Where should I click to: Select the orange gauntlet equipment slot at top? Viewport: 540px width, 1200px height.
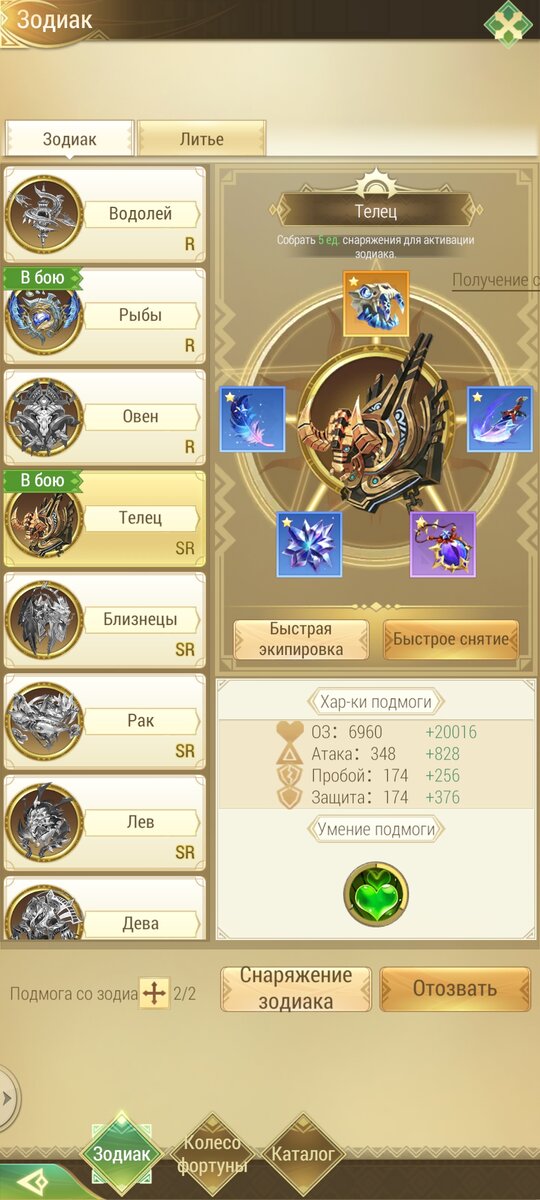pos(376,303)
